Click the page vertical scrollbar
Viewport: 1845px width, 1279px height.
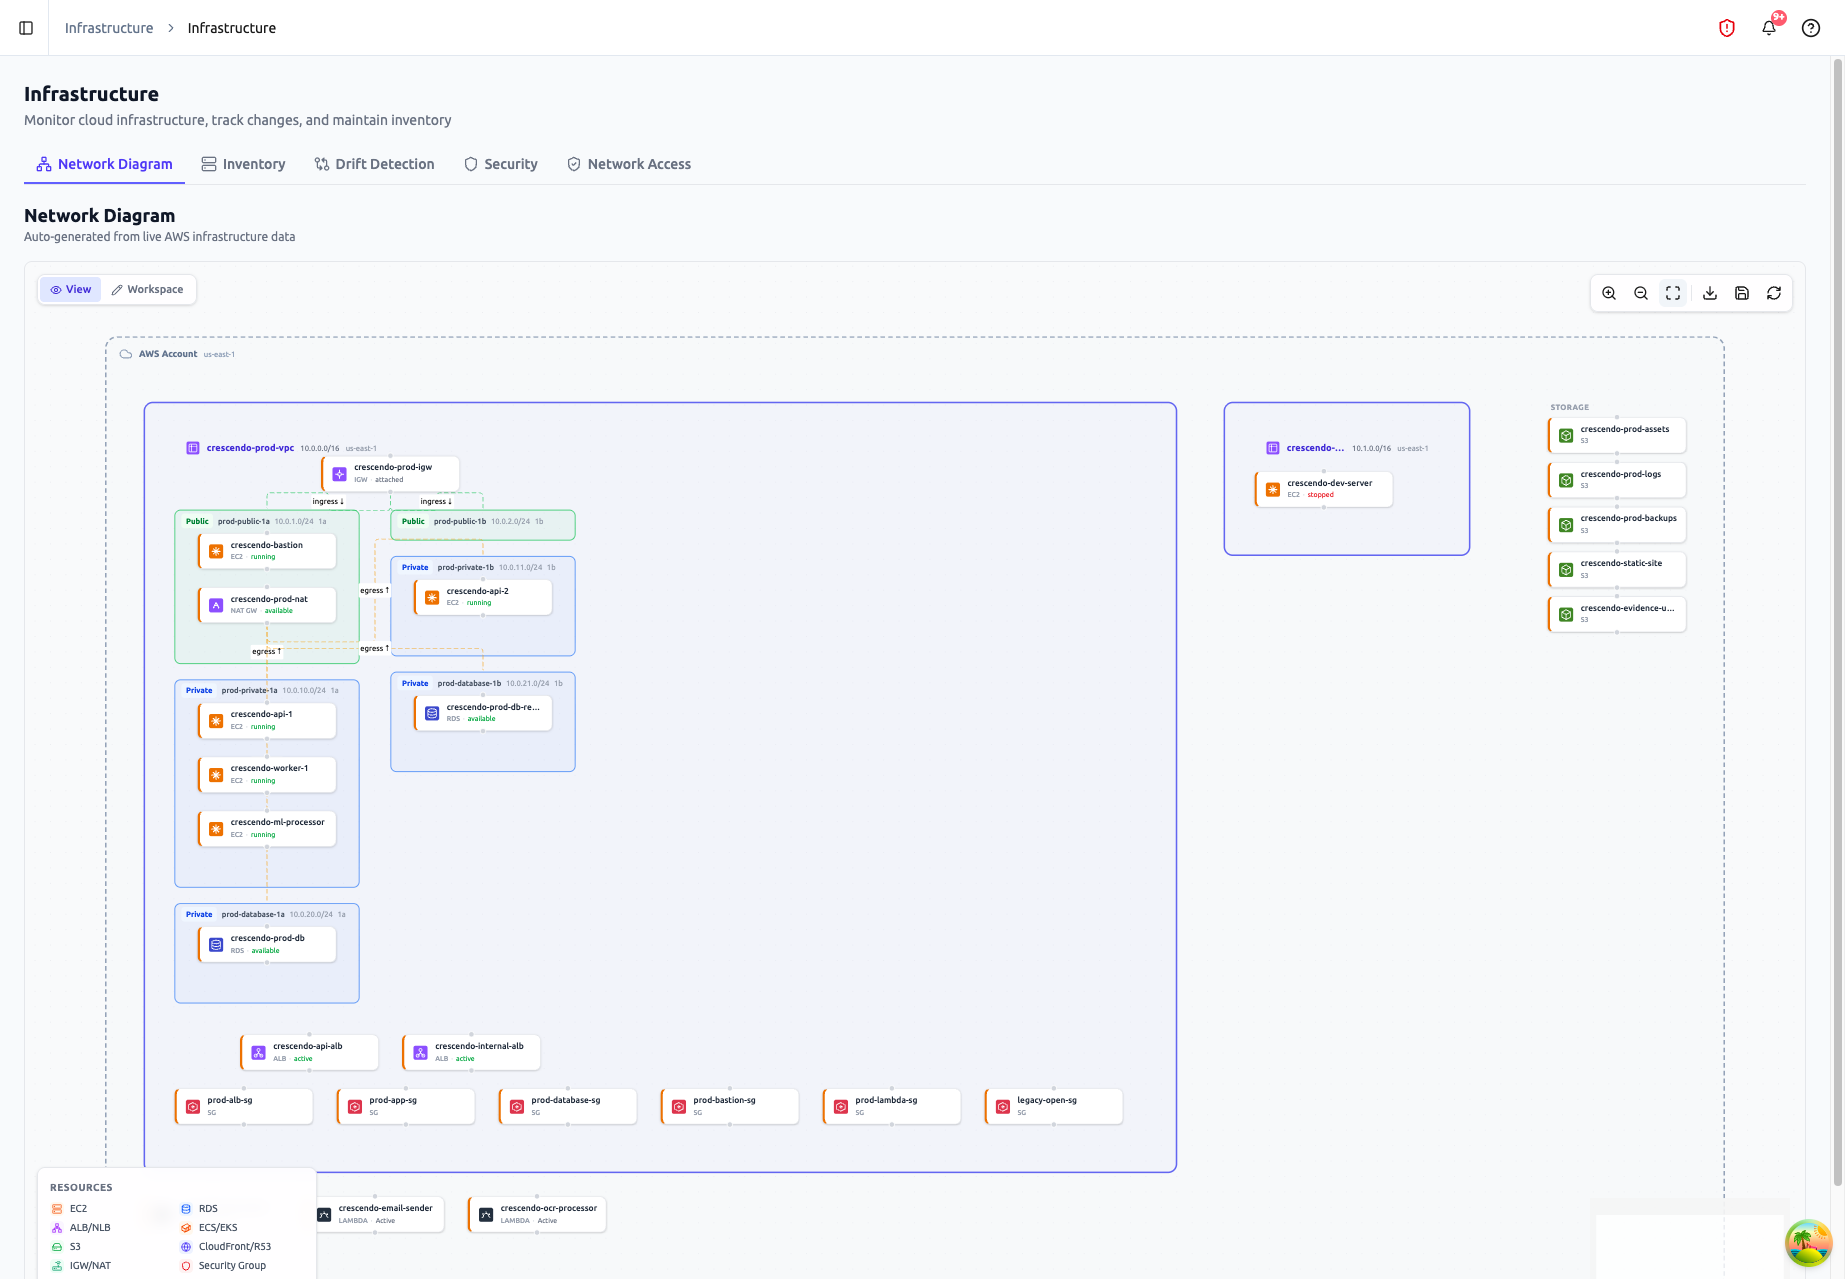tap(1838, 622)
